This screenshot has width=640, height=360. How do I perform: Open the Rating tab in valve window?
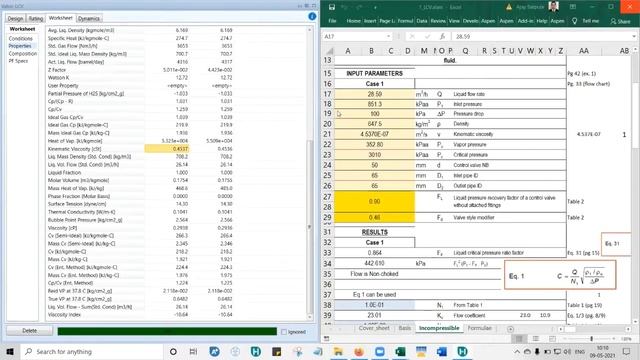click(x=36, y=19)
